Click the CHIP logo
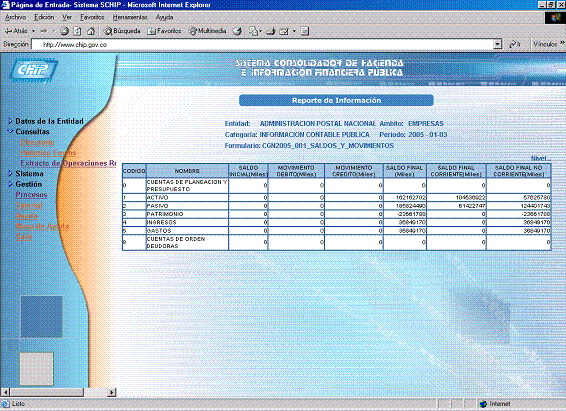566x411 pixels. pyautogui.click(x=34, y=69)
